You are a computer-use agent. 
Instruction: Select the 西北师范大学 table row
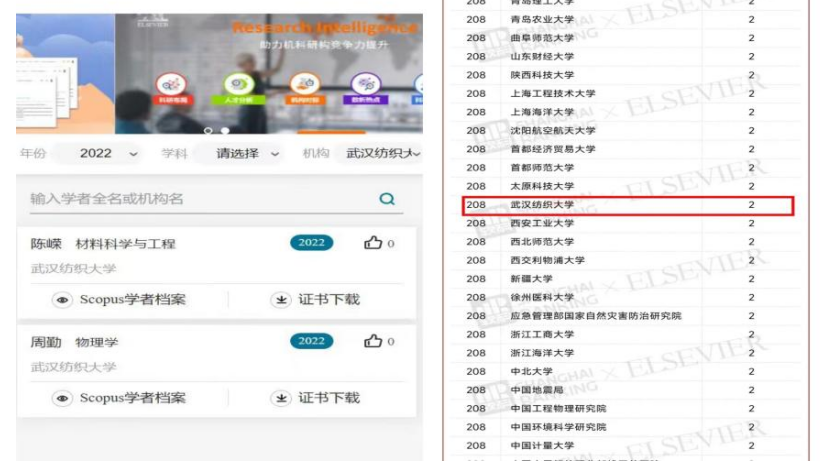pyautogui.click(x=627, y=242)
